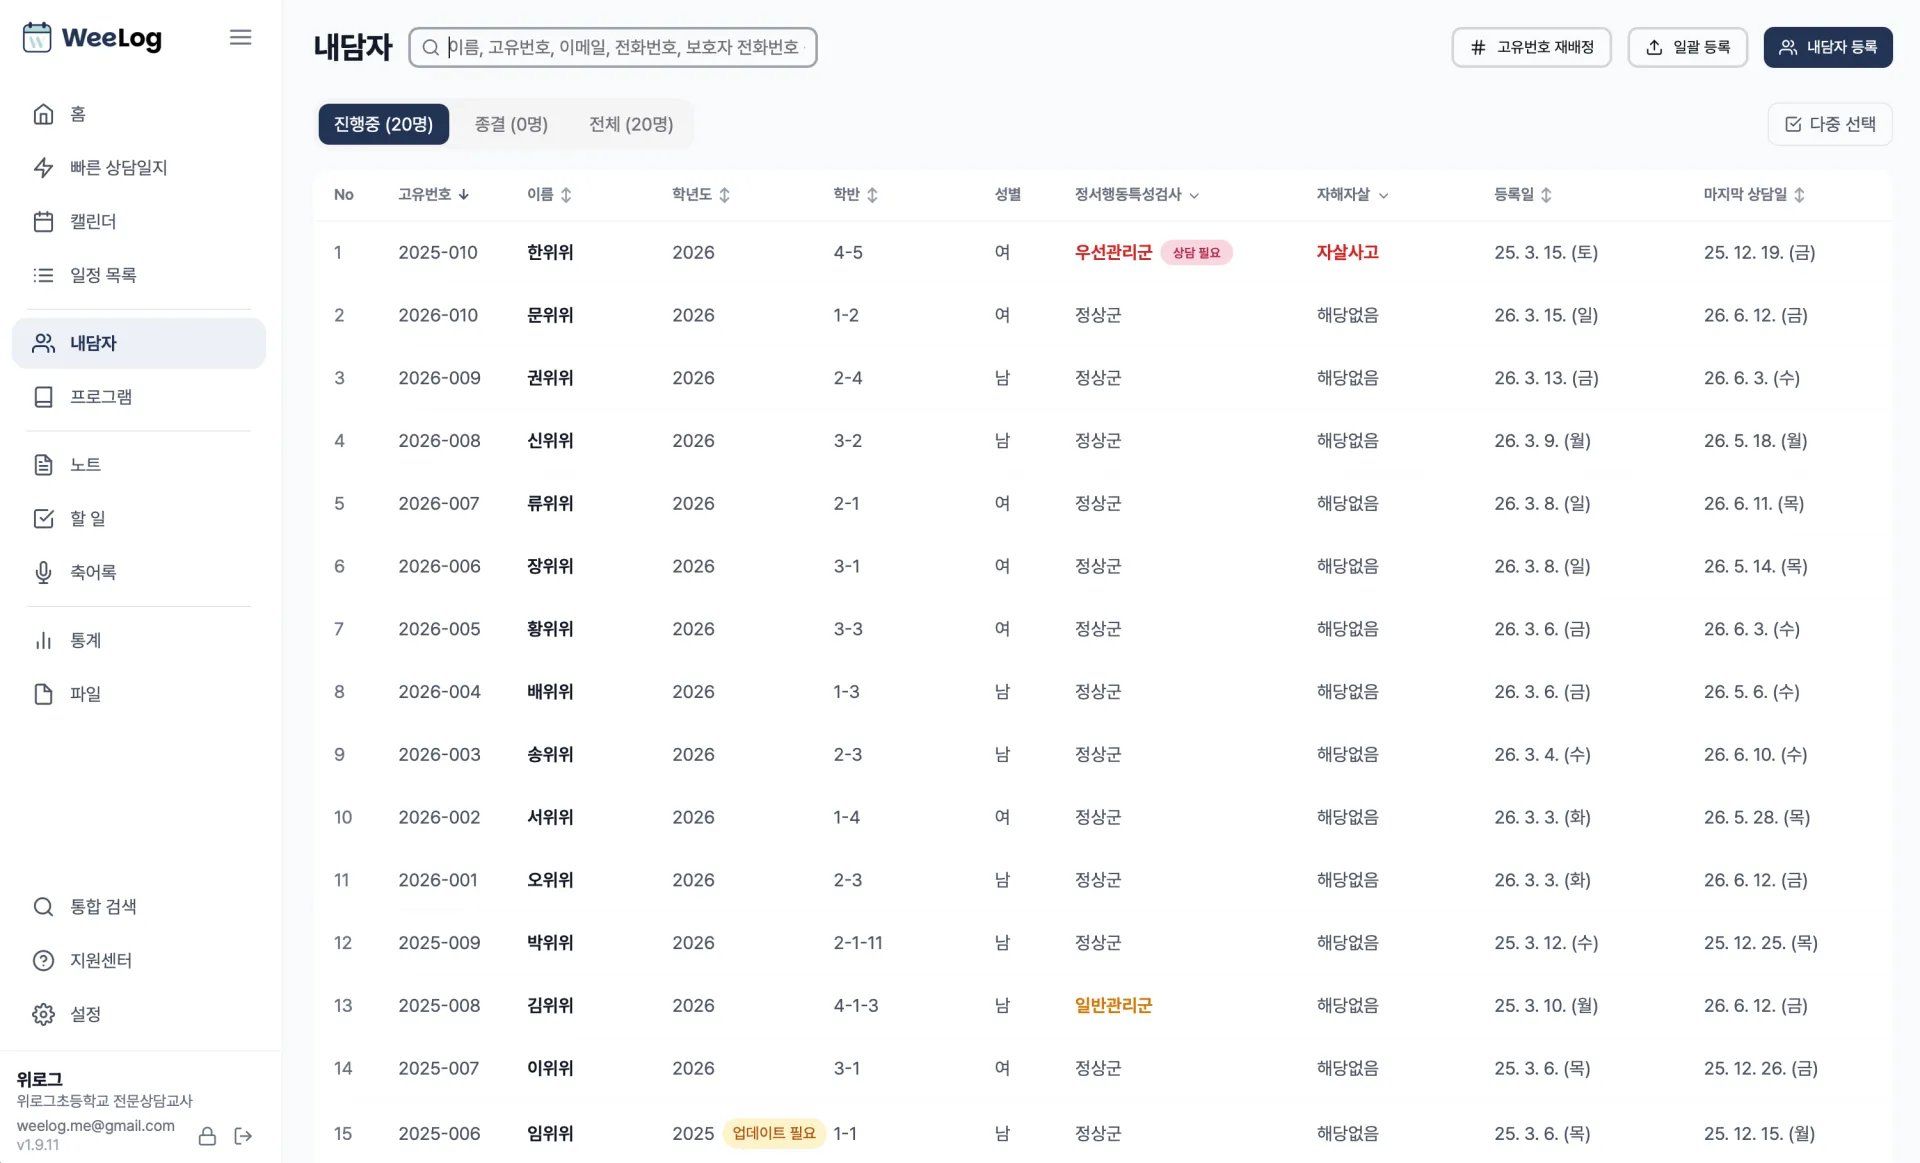Open 설정 gear icon
The image size is (1920, 1163).
tap(43, 1014)
